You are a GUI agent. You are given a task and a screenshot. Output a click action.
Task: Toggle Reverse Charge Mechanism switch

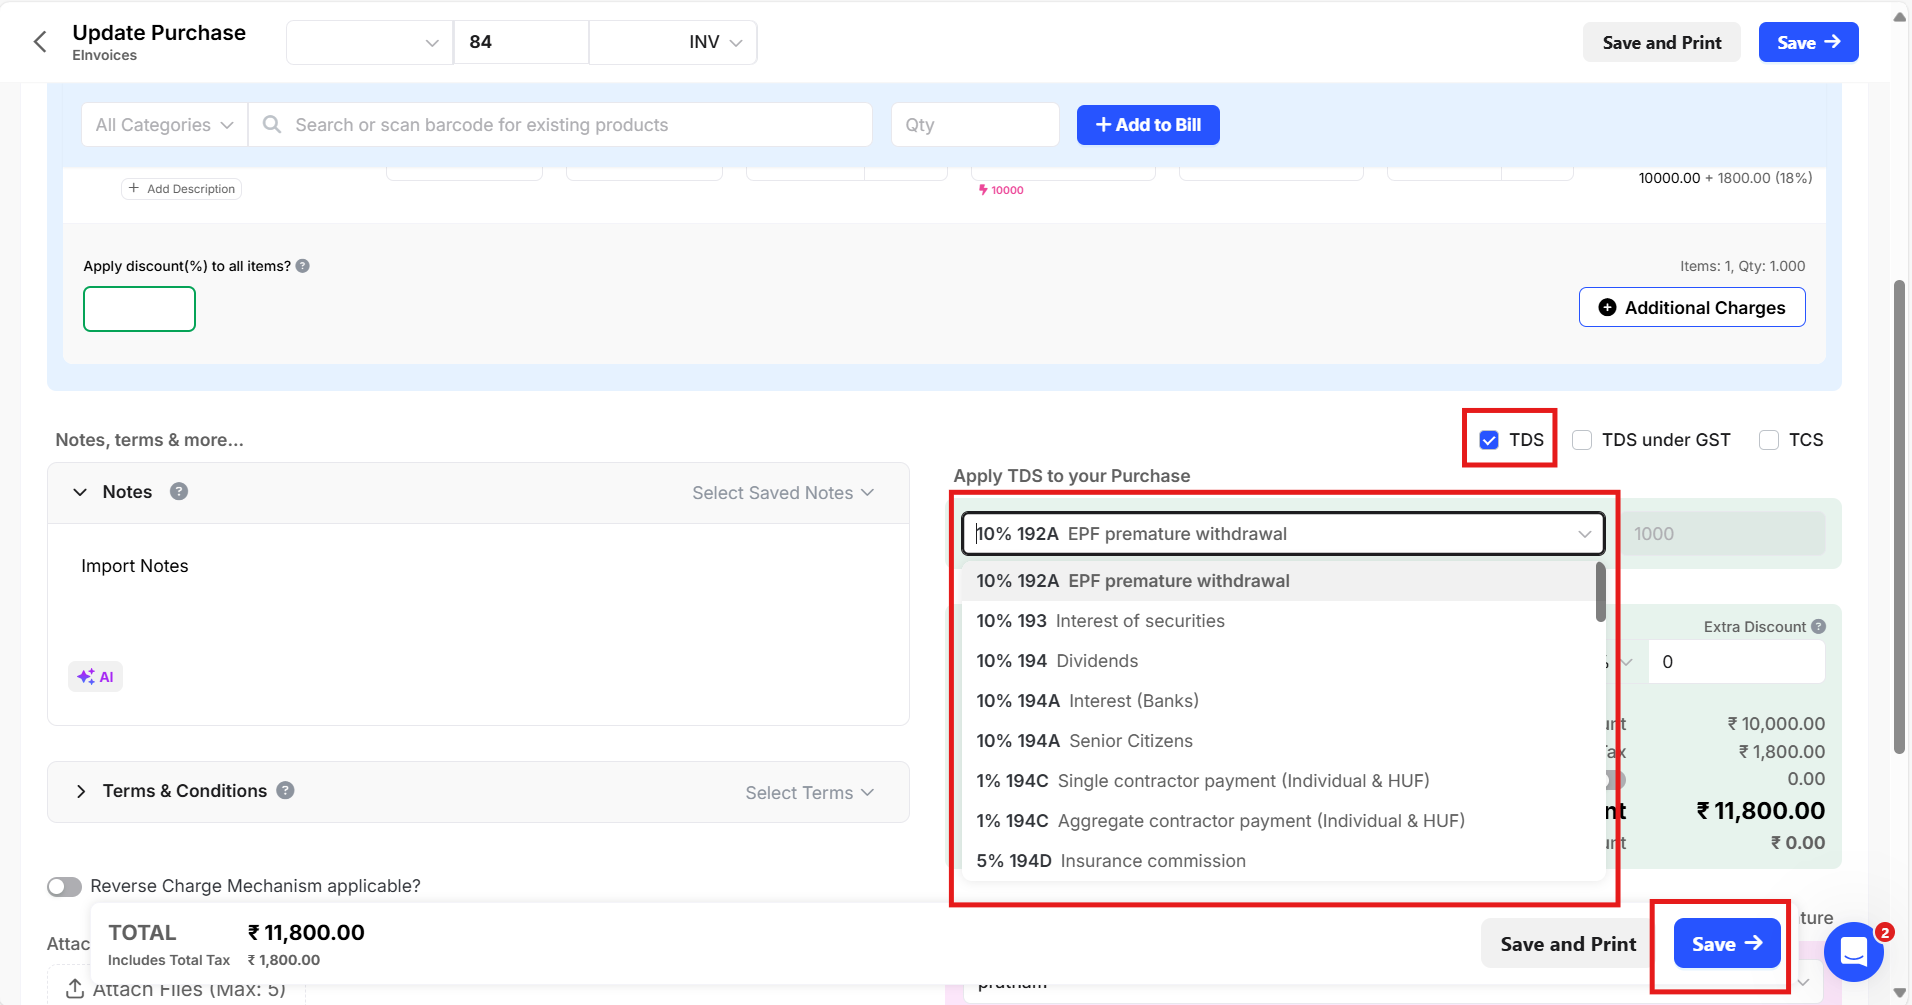[x=65, y=887]
